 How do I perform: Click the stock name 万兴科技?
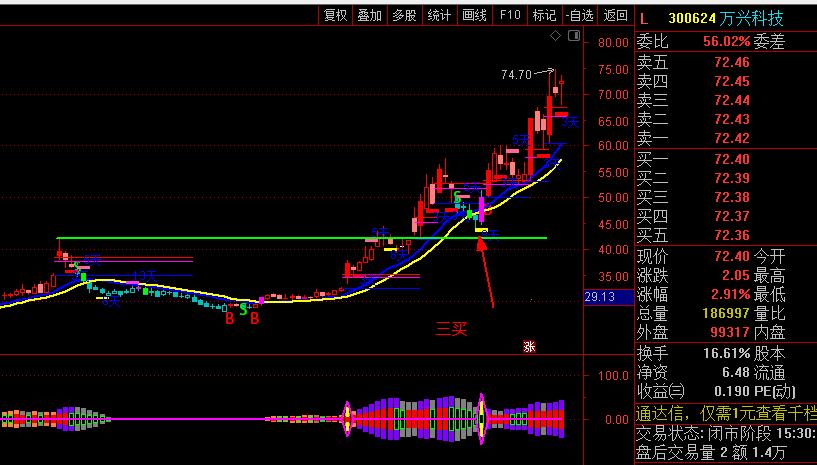point(751,19)
